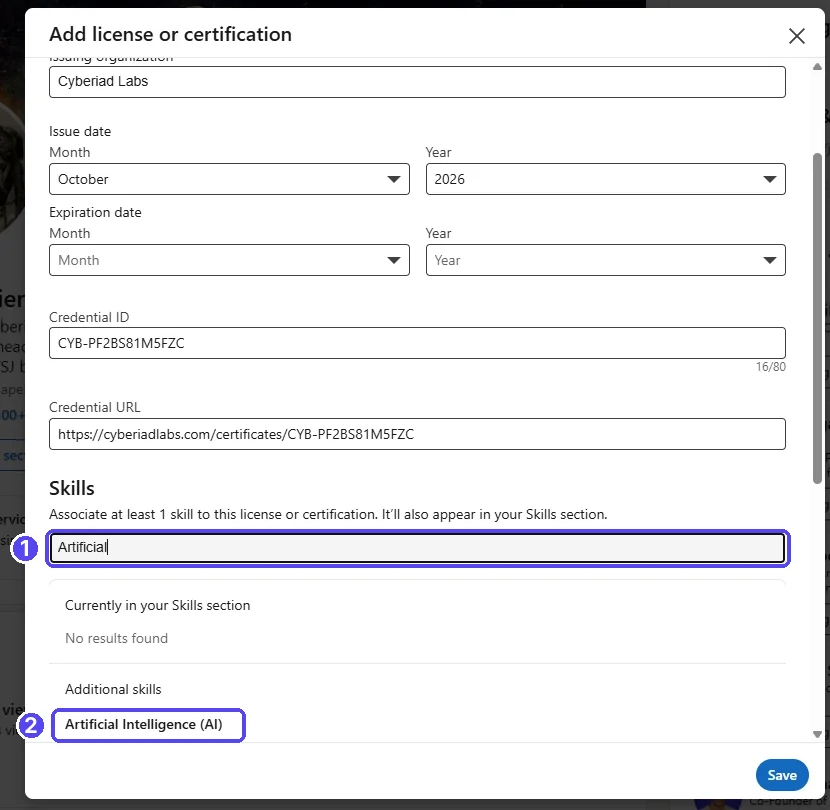Viewport: 830px width, 810px height.
Task: Click the 'Issue date' label
Action: pos(80,131)
